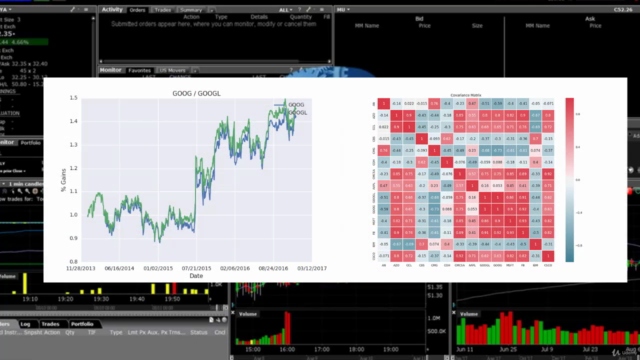
Task: Click Type column header in Activity
Action: coord(221,17)
